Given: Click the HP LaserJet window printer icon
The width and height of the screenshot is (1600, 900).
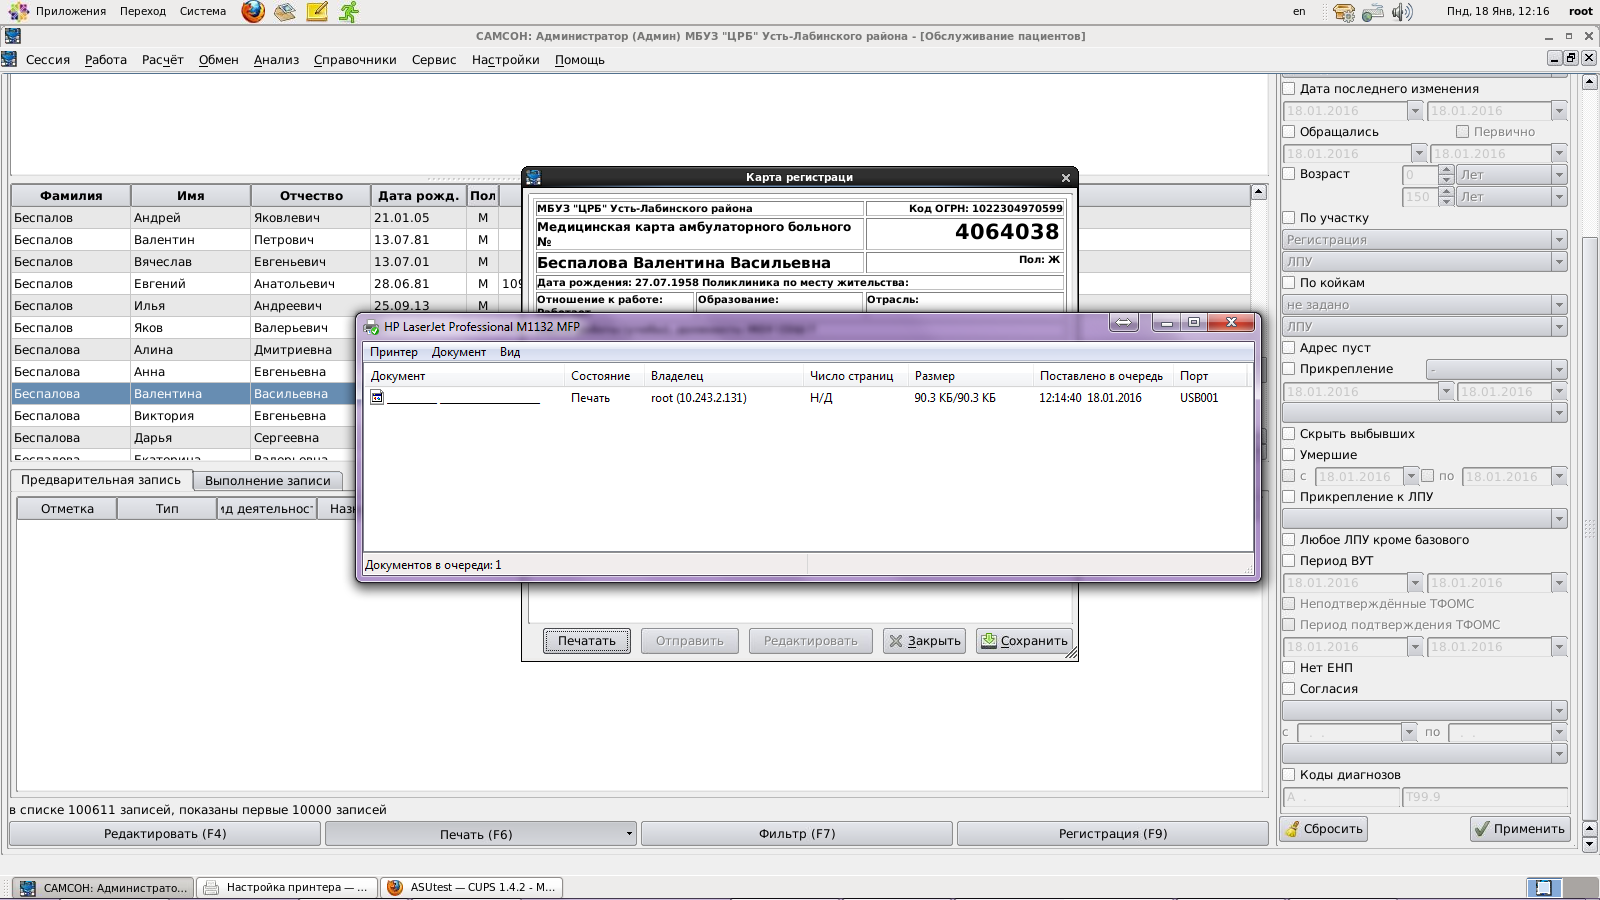Looking at the screenshot, I should (371, 327).
